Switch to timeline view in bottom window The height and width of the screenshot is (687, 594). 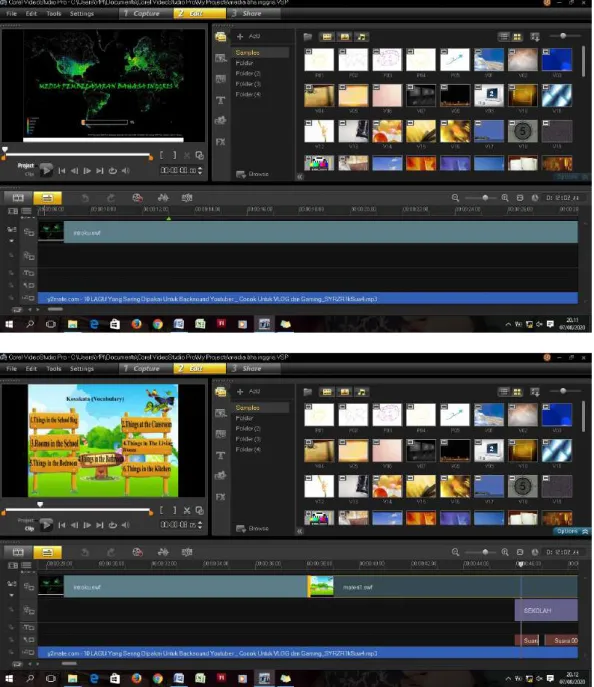pos(47,552)
